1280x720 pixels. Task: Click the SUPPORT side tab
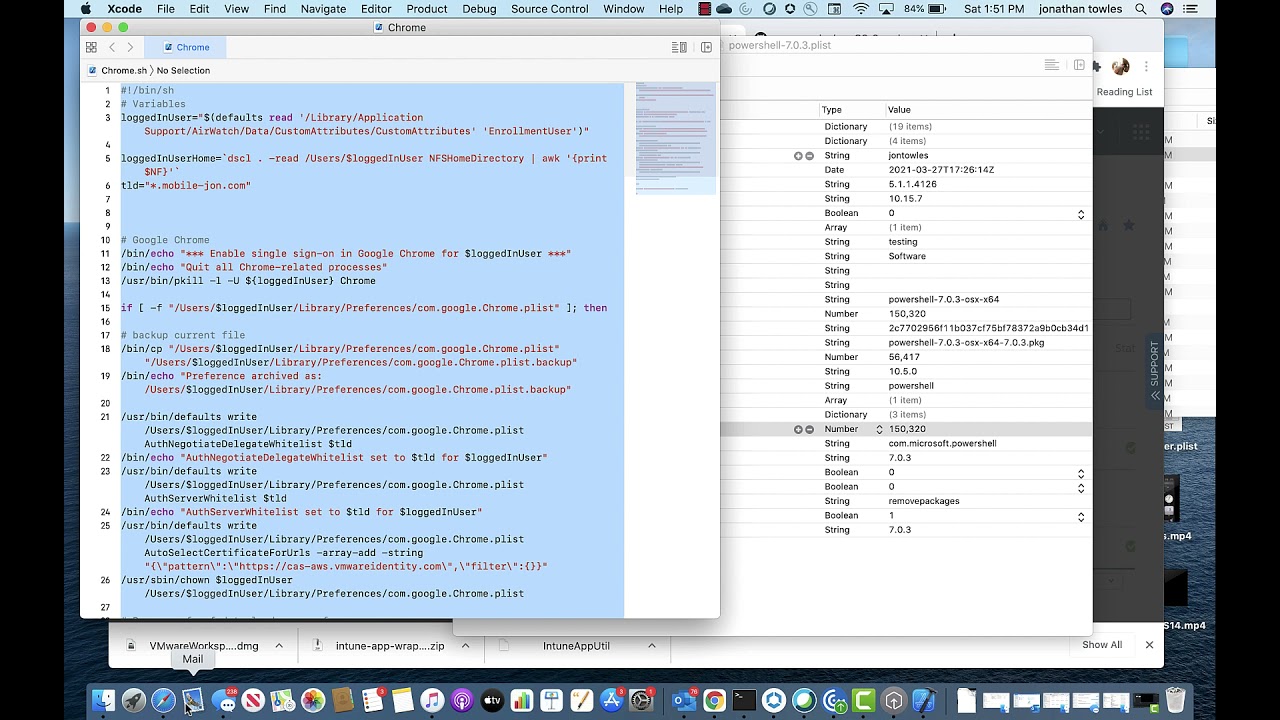[x=1155, y=371]
